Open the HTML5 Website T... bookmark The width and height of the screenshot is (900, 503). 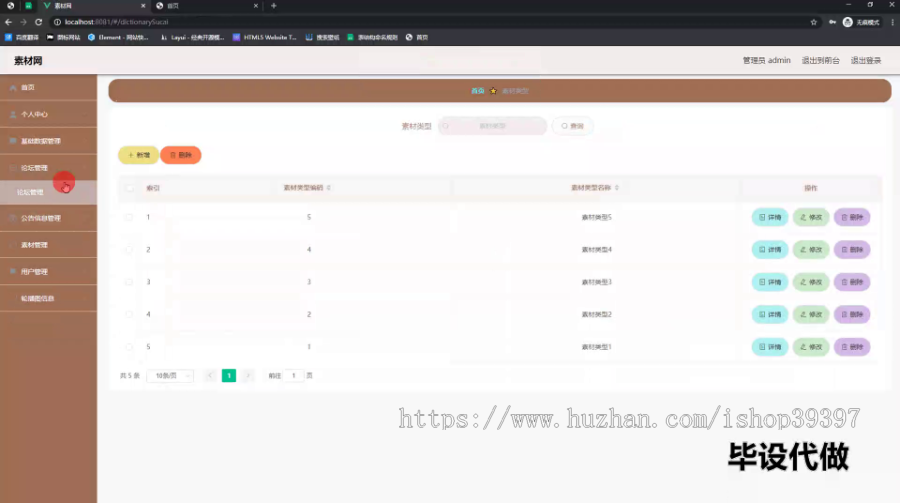[x=265, y=37]
